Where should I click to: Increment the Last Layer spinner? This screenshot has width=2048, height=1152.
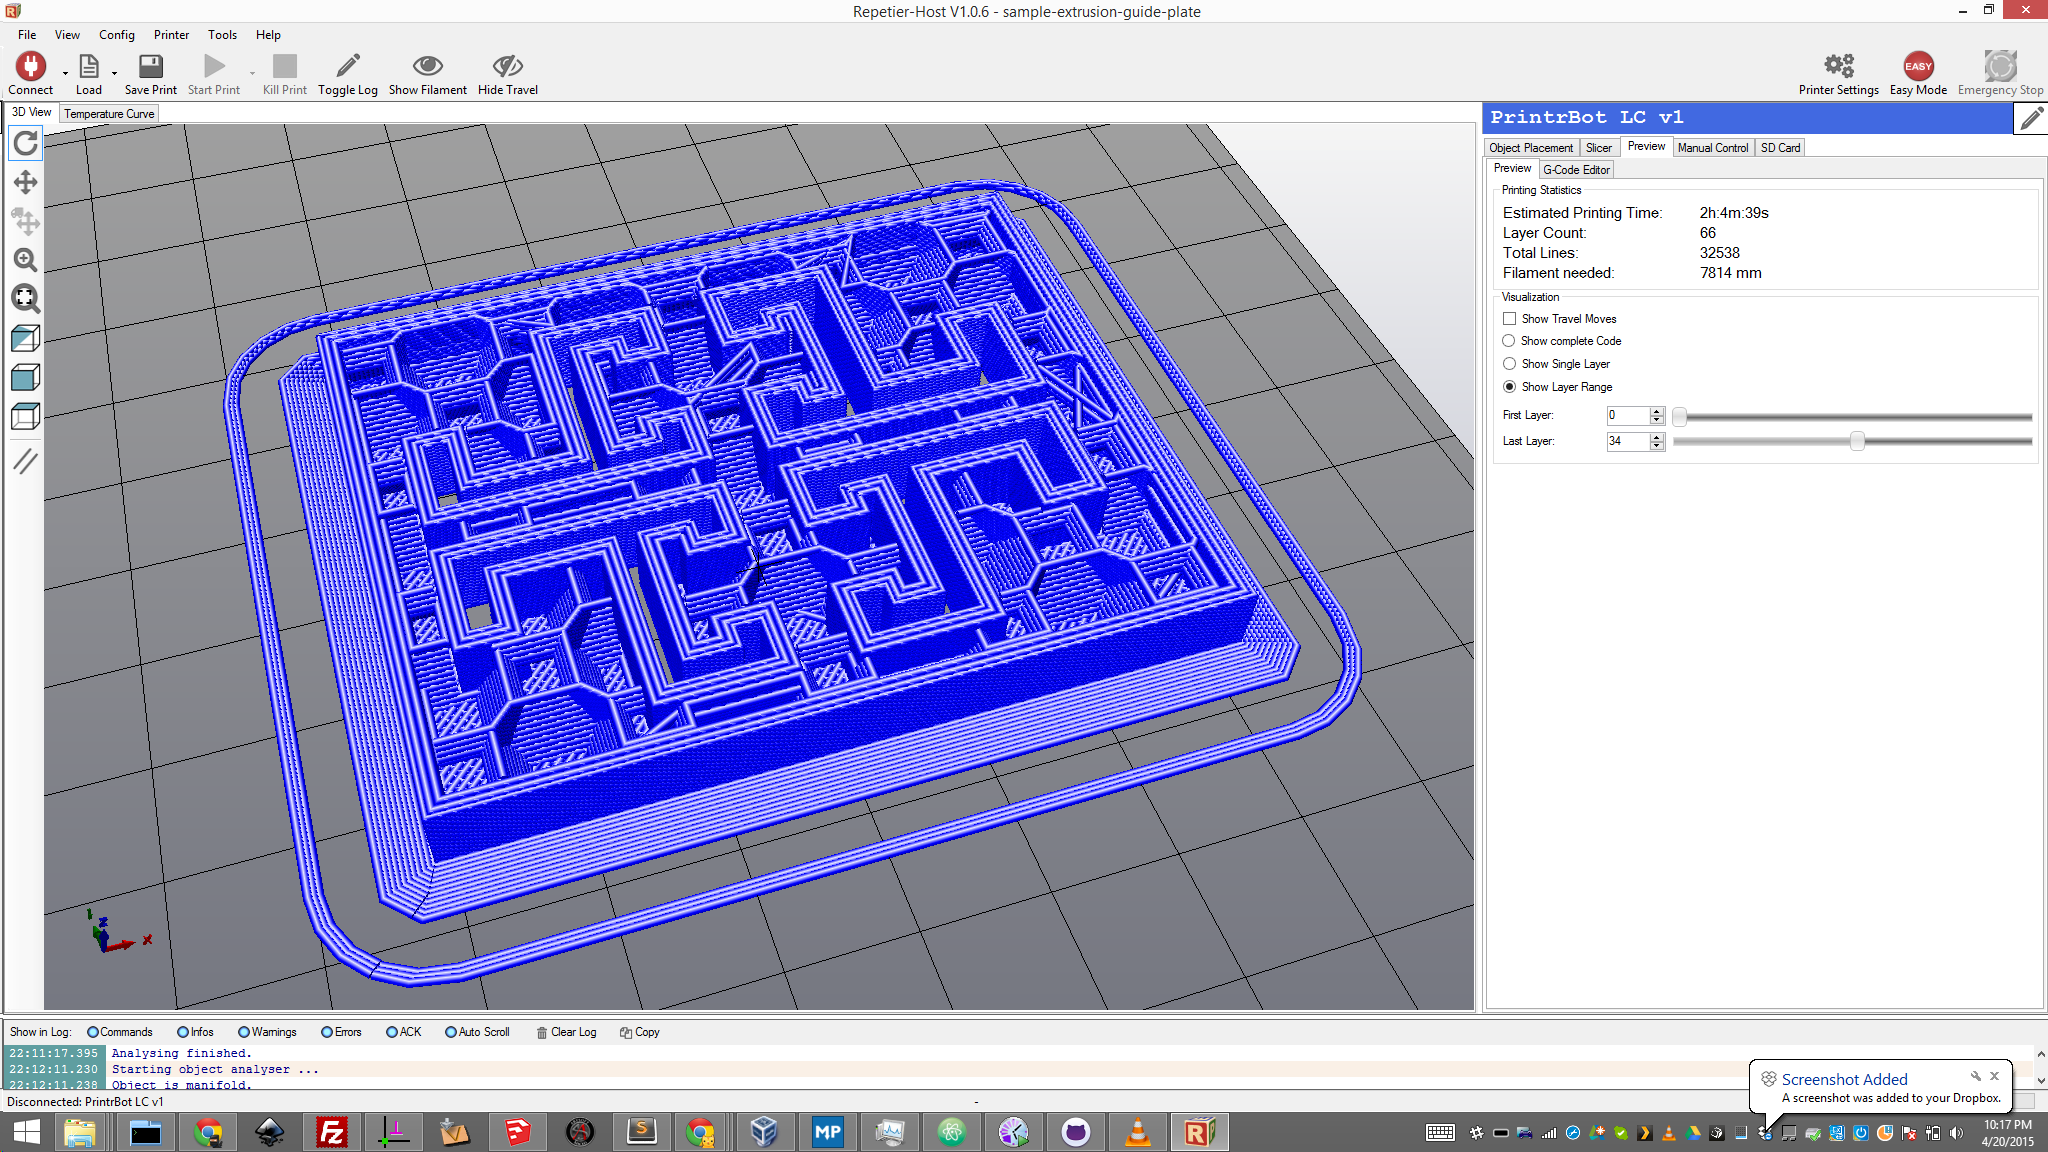[x=1657, y=436]
